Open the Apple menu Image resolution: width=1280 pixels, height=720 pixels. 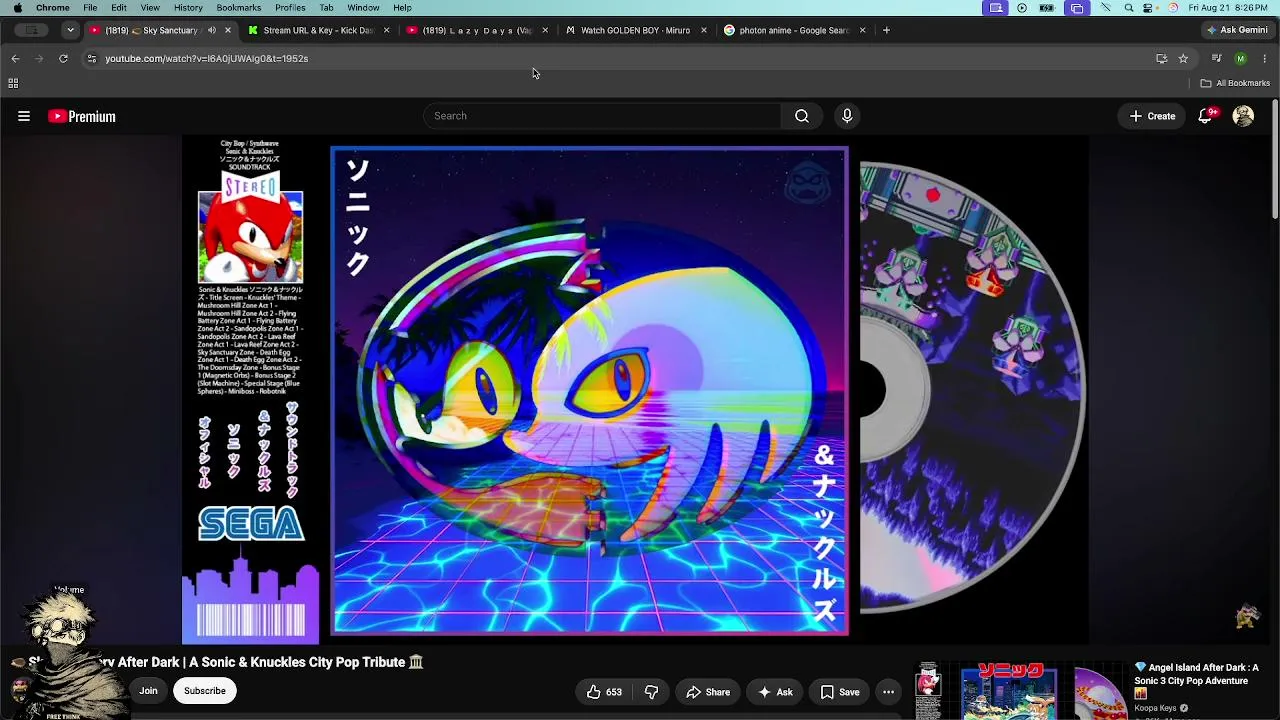[x=17, y=8]
